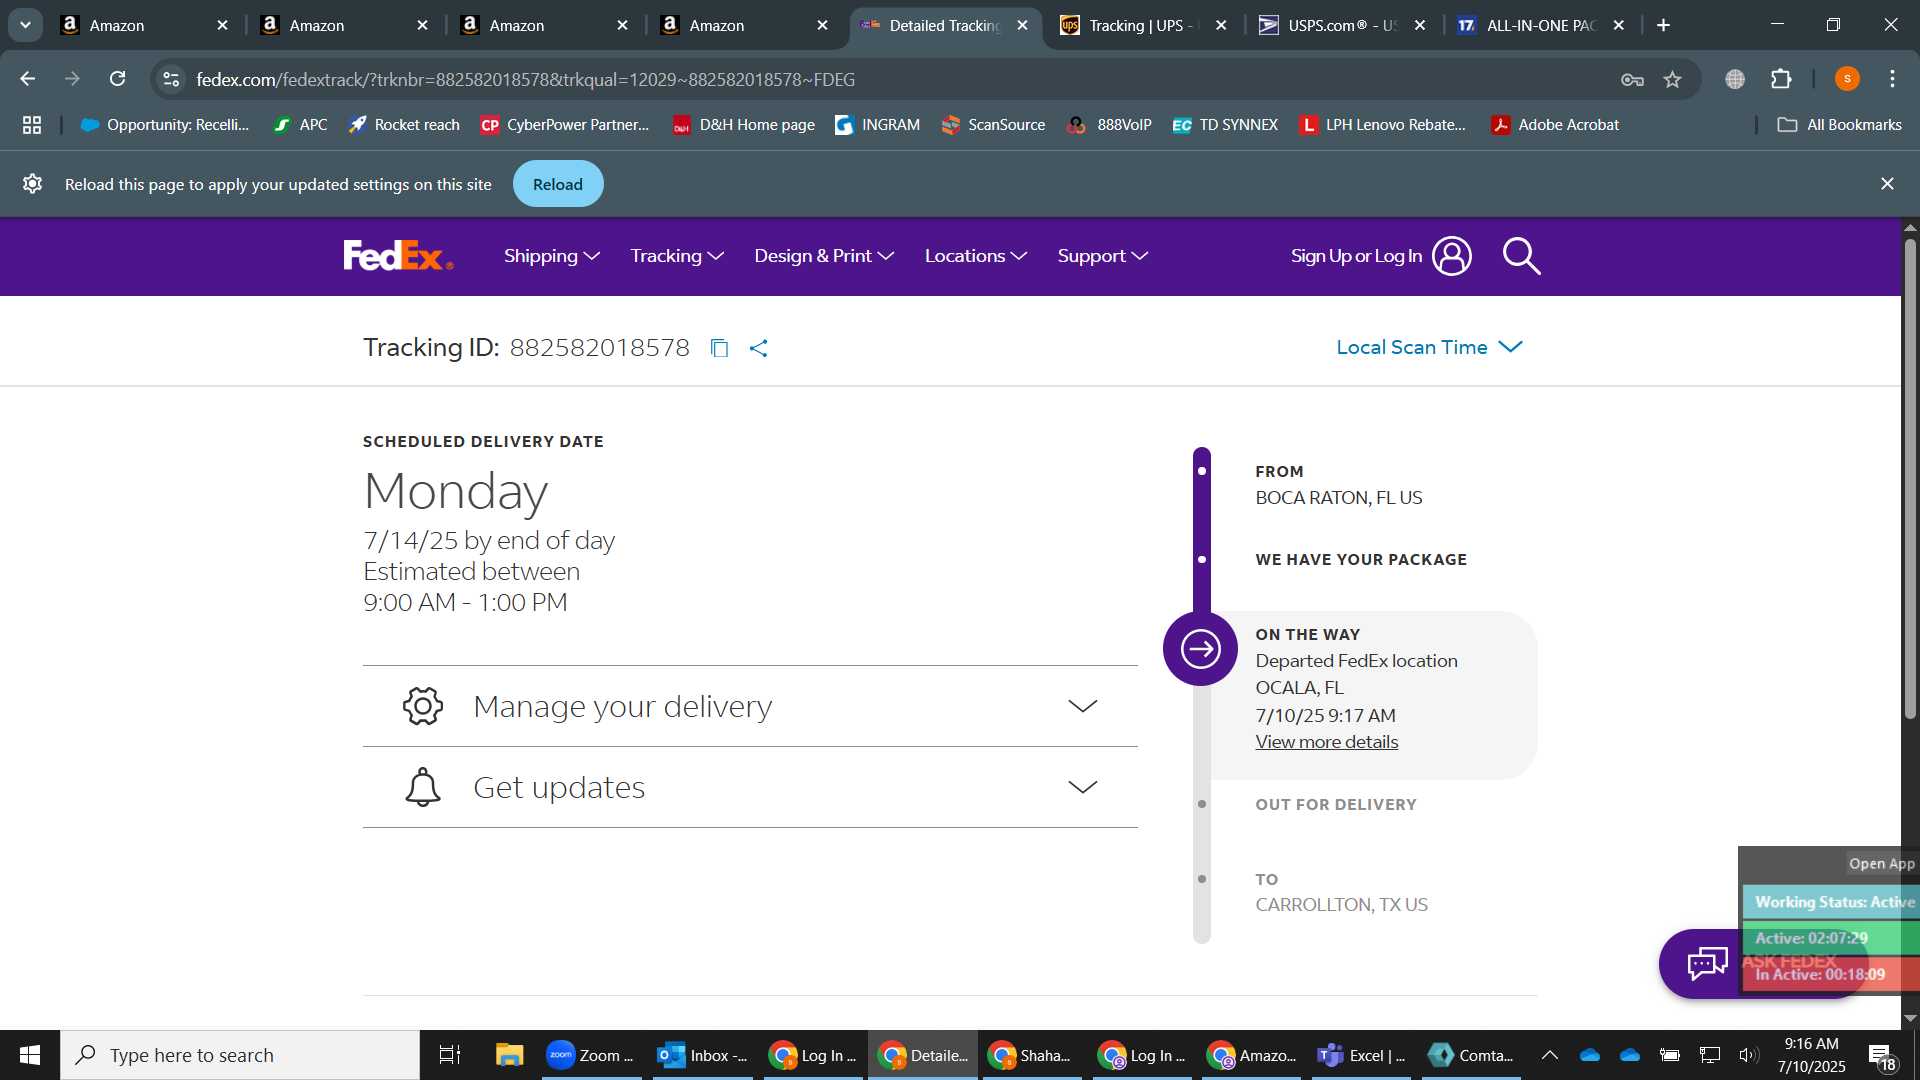
Task: Click the share tracking icon
Action: (759, 348)
